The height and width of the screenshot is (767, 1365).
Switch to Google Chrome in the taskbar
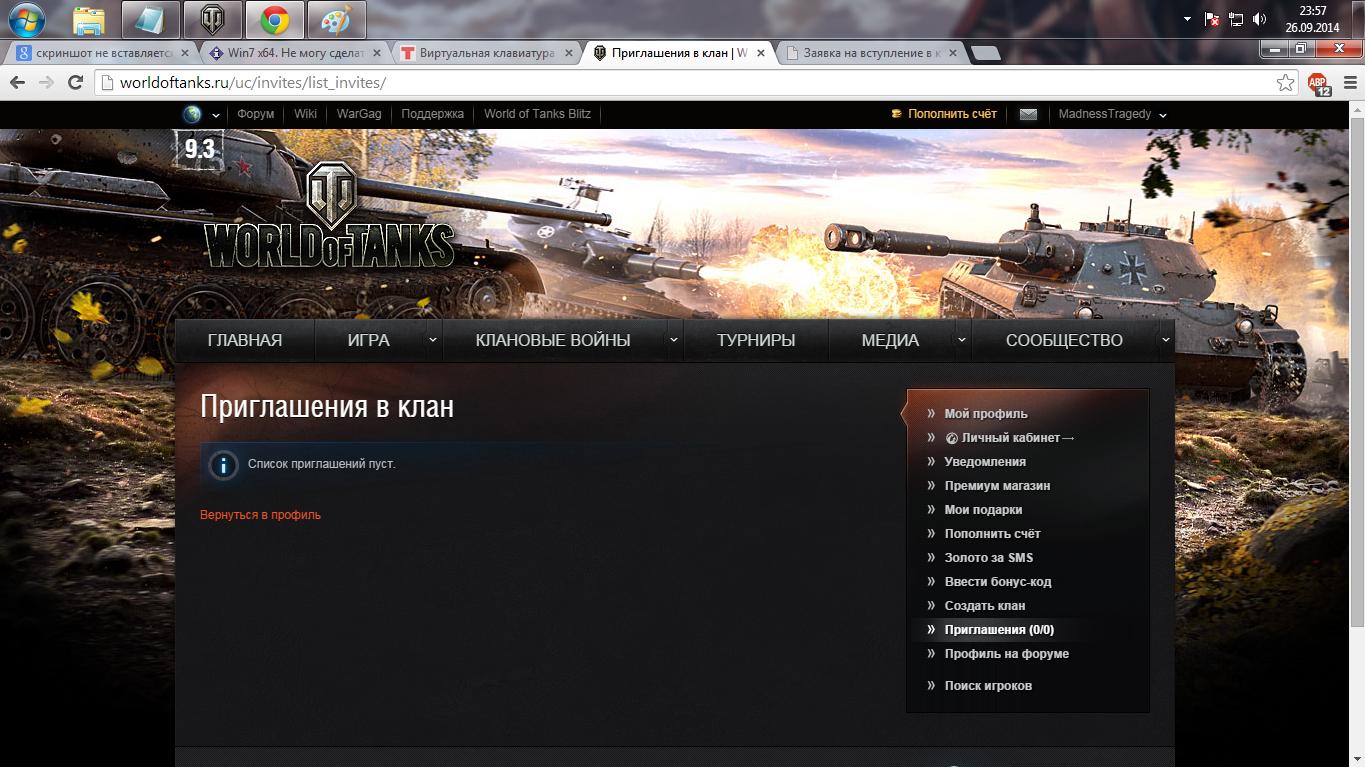click(x=275, y=19)
